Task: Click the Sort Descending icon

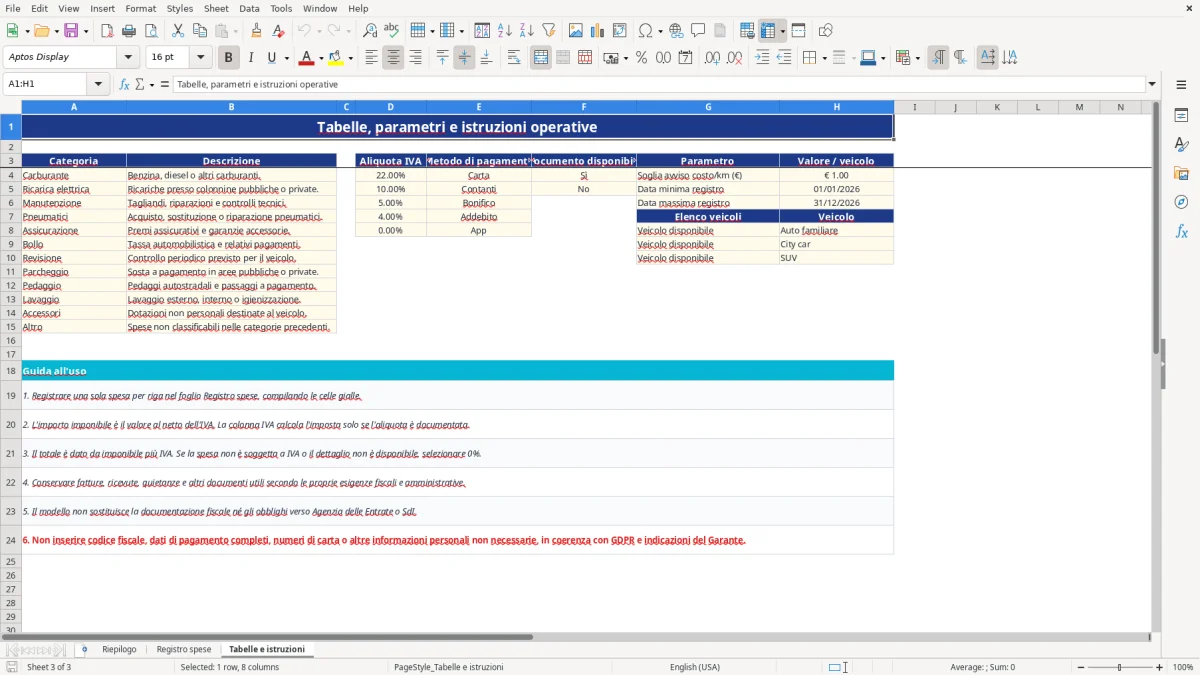Action: click(526, 31)
